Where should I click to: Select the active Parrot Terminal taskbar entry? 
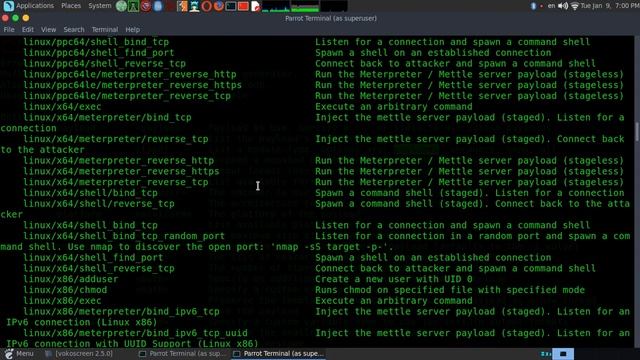click(x=279, y=353)
